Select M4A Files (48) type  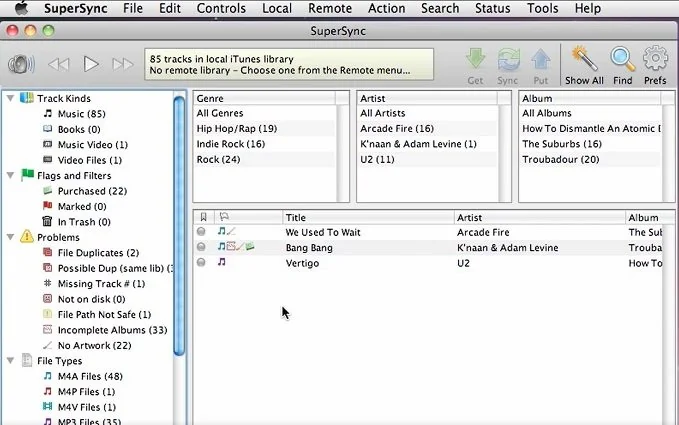point(90,376)
